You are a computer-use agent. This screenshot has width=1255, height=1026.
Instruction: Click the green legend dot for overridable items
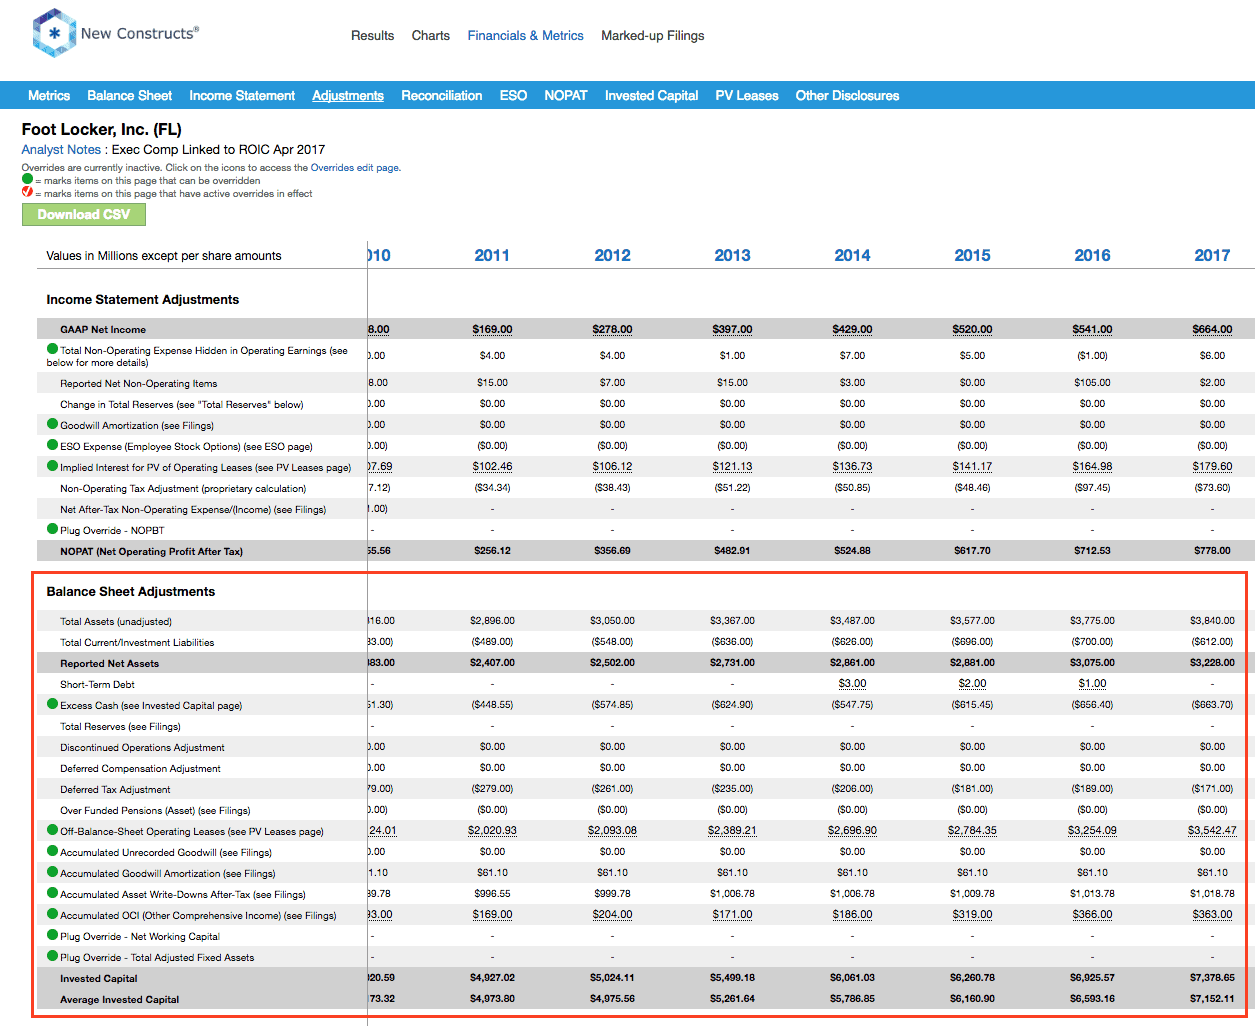(x=28, y=179)
